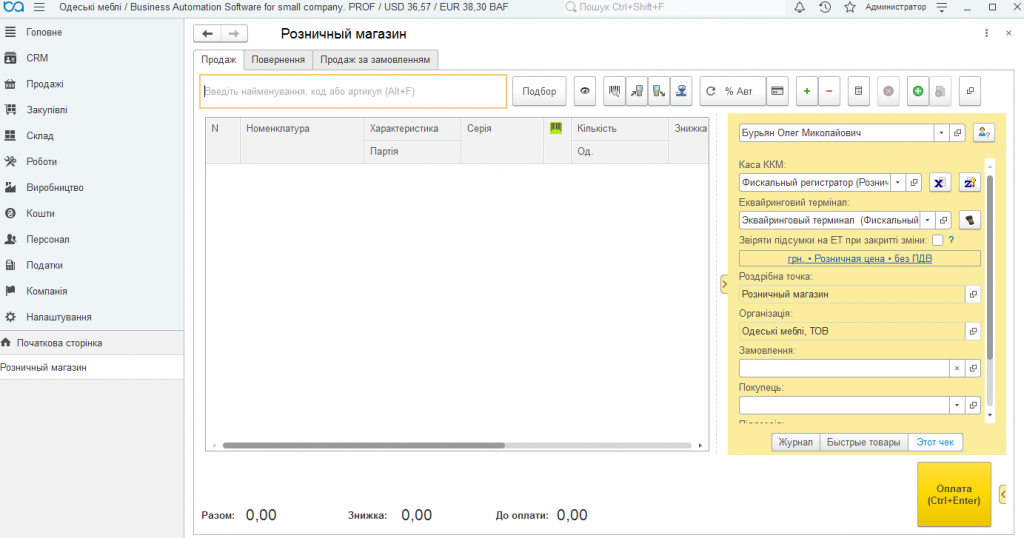
Task: Expand Покупець dropdown arrow
Action: (957, 405)
